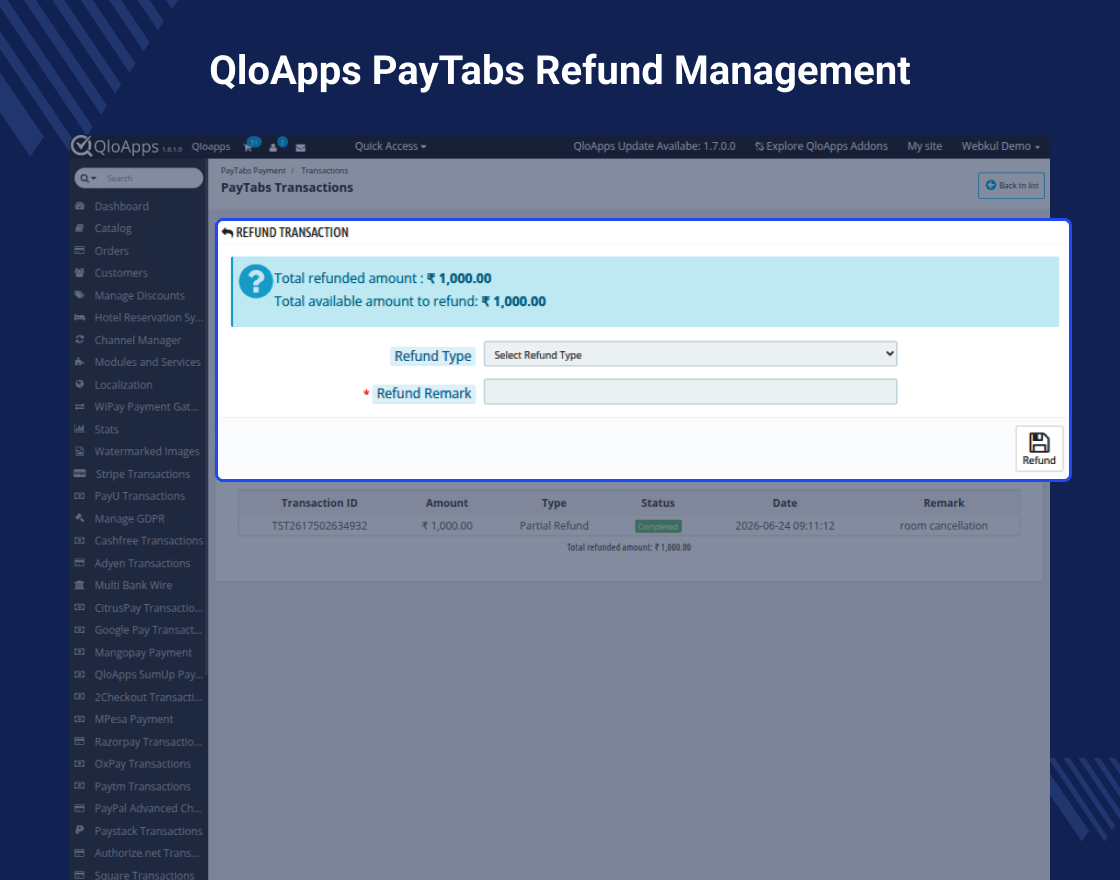Click the Refund Transaction reply arrow icon

click(x=227, y=232)
